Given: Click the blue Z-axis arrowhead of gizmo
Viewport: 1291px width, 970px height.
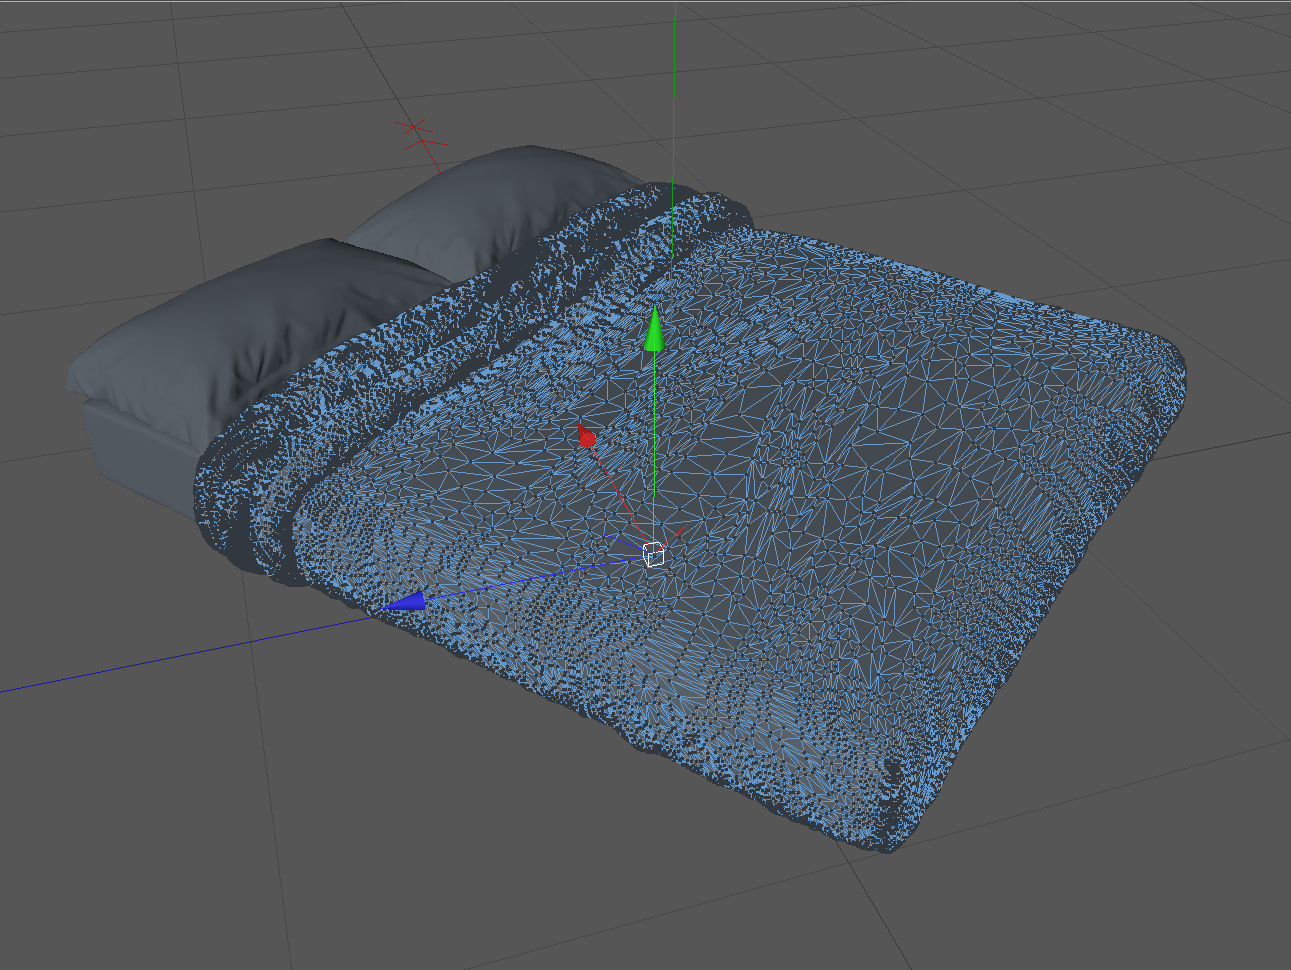Looking at the screenshot, I should tap(405, 601).
